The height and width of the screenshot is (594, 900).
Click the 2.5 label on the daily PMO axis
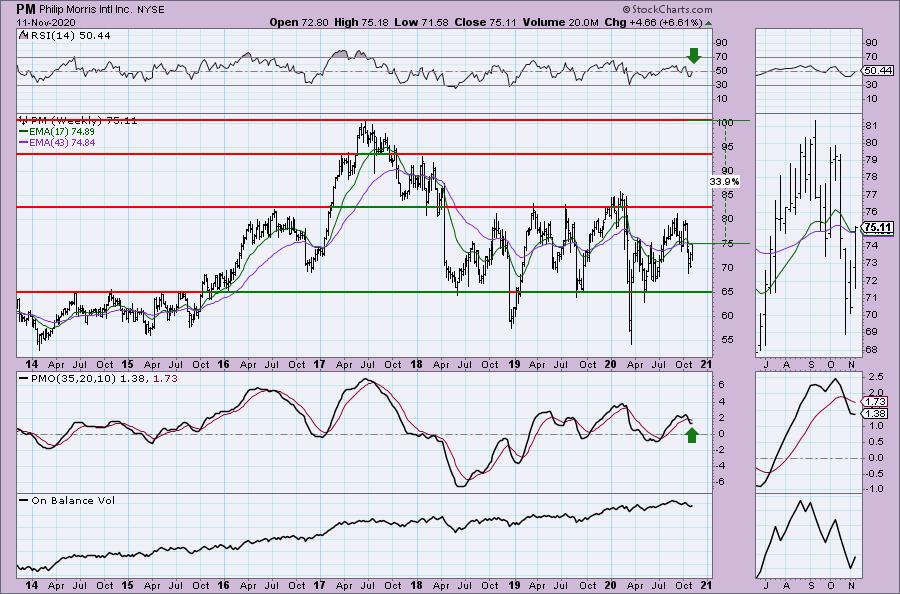point(876,377)
